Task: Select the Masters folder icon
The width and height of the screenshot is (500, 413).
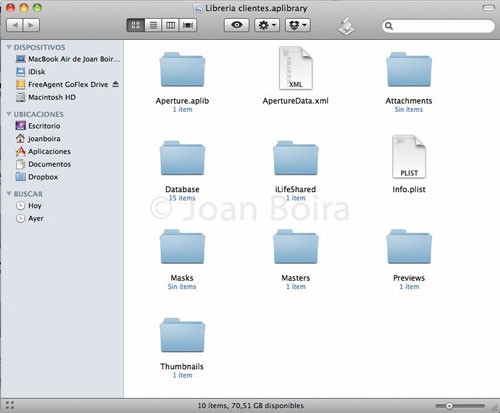Action: [x=296, y=247]
